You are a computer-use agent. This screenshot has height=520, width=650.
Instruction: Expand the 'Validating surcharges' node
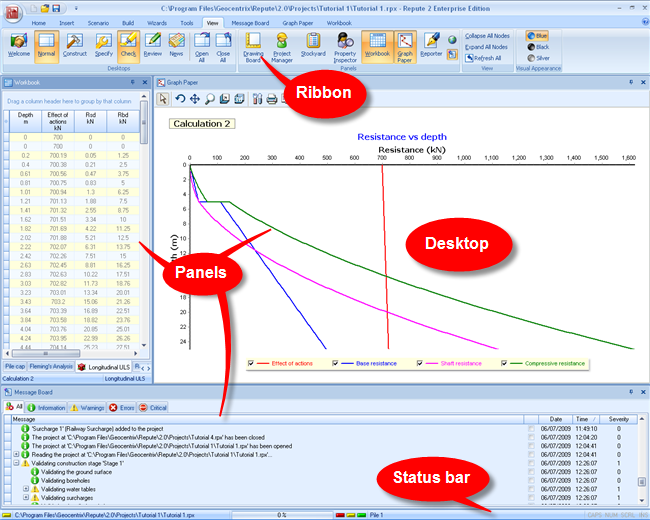click(26, 497)
